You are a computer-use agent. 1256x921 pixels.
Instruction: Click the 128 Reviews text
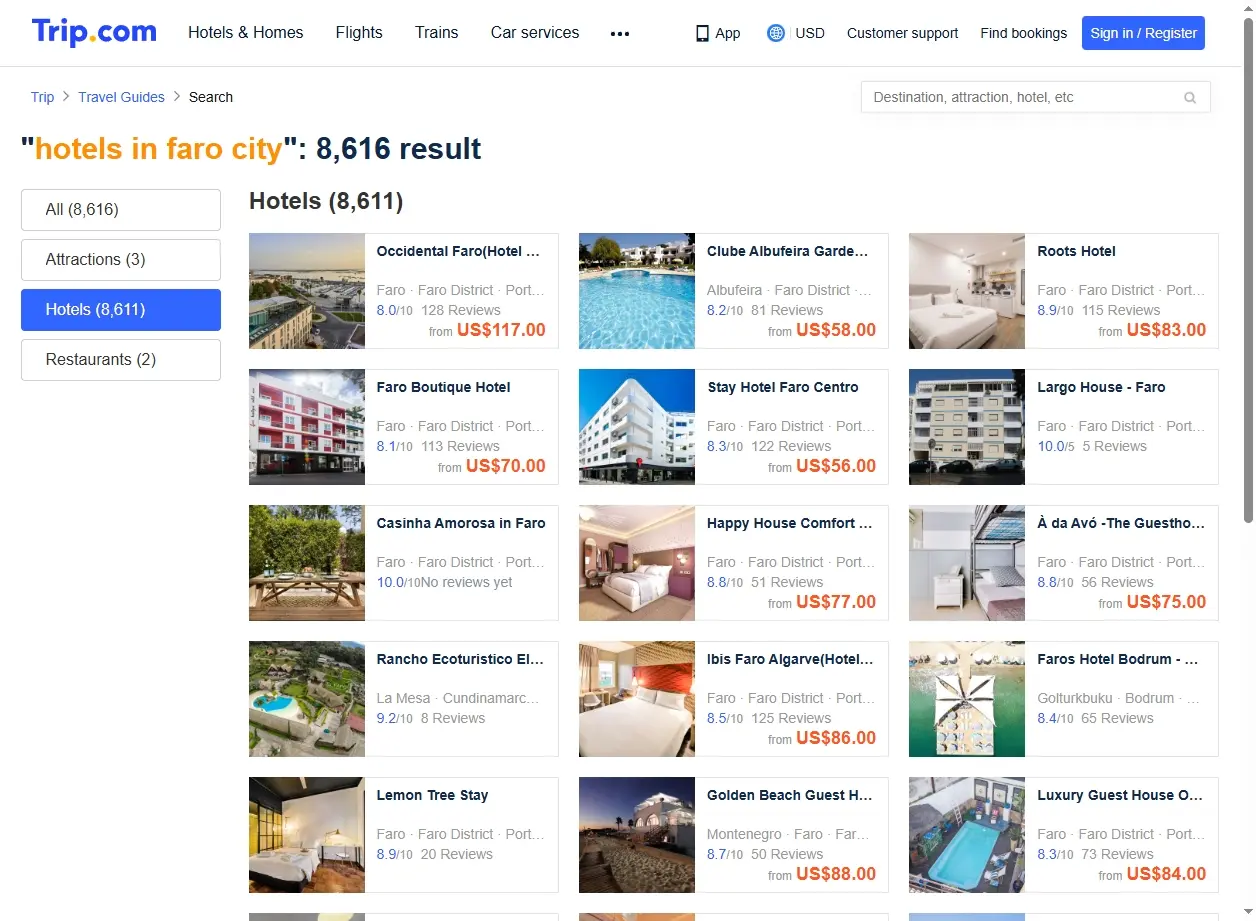461,310
